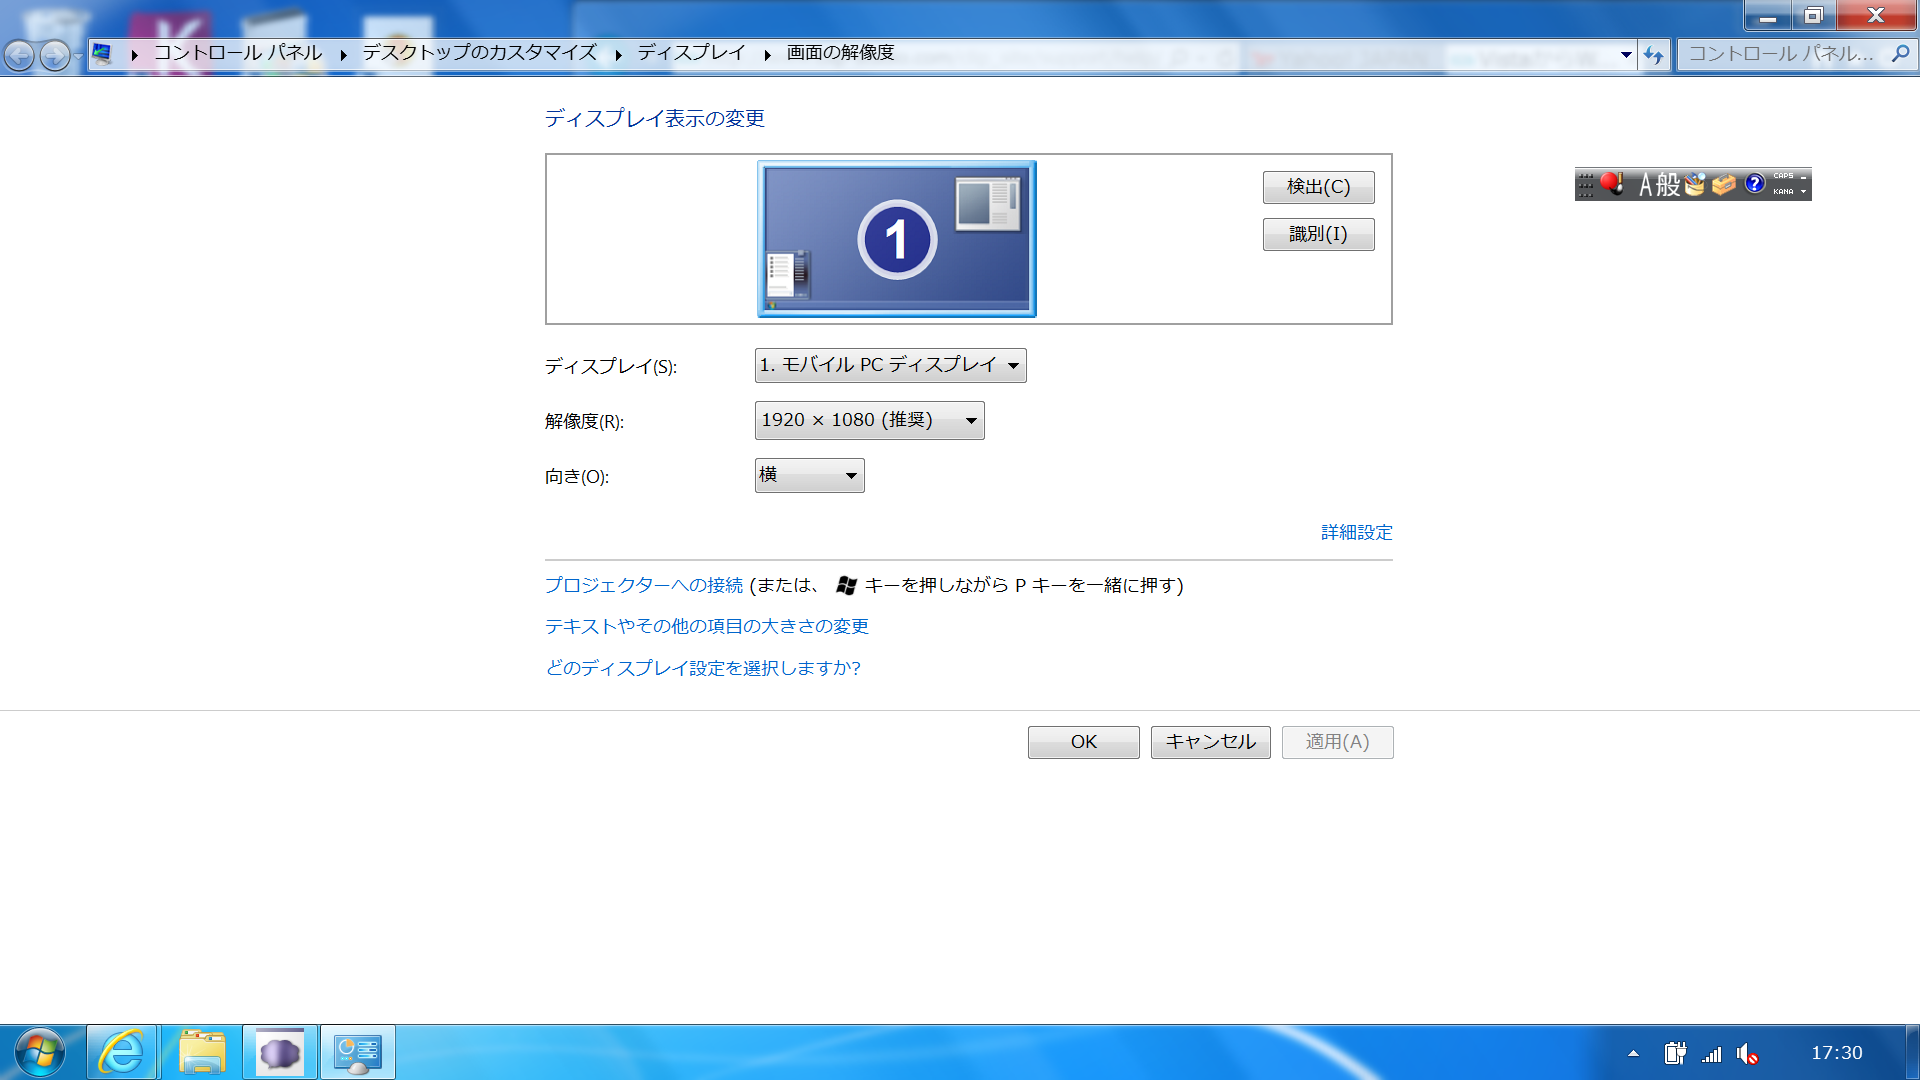Image resolution: width=1920 pixels, height=1080 pixels.
Task: Open the IME toolbox icon
Action: [x=1723, y=184]
